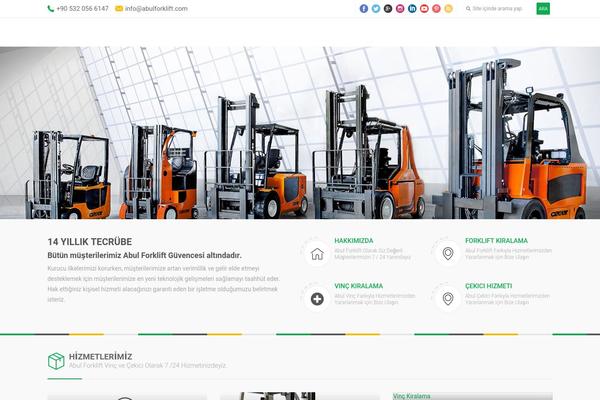Open the Instagram social icon
The image size is (600, 400).
[400, 8]
